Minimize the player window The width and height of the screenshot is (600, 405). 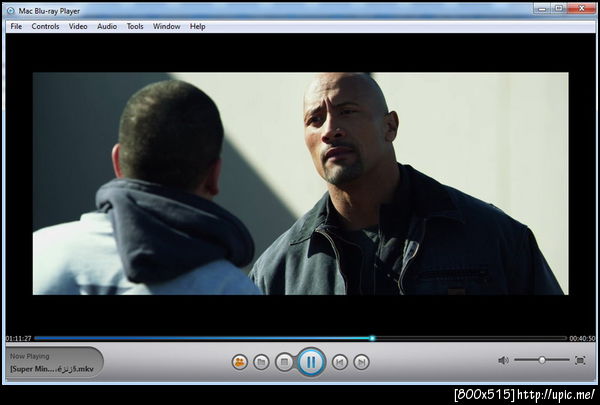pyautogui.click(x=542, y=9)
